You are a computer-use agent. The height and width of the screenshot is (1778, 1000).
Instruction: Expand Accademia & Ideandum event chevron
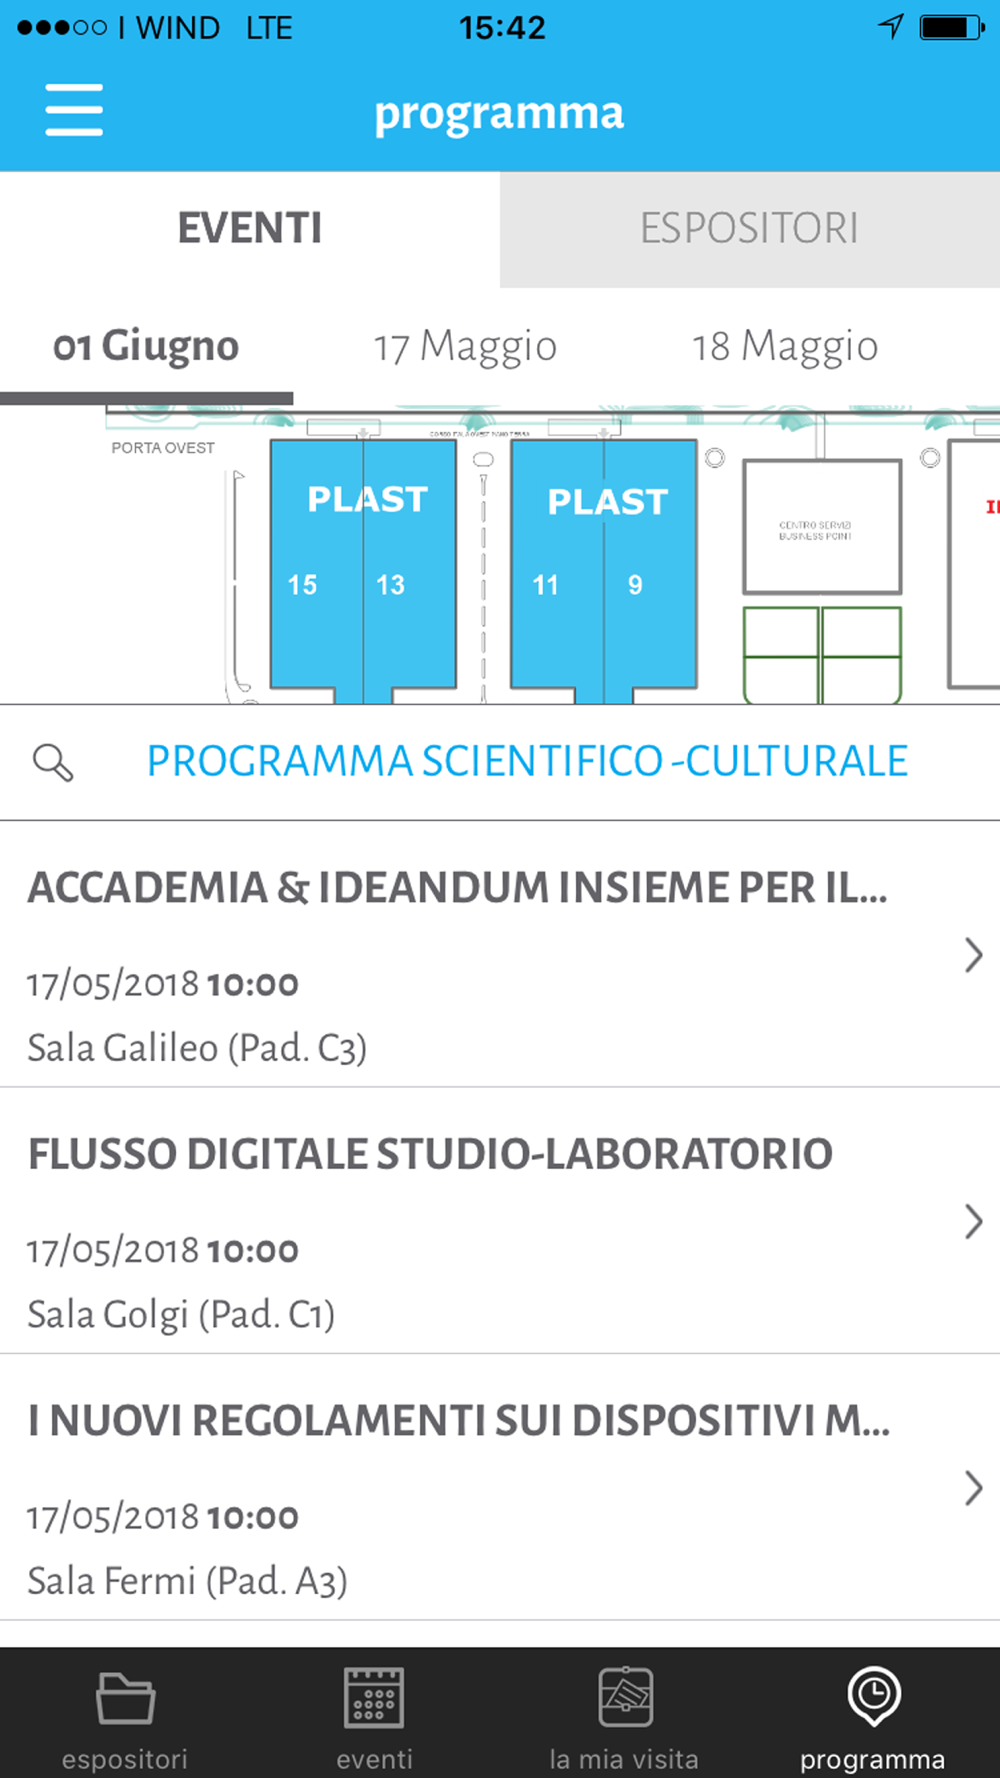pos(973,955)
